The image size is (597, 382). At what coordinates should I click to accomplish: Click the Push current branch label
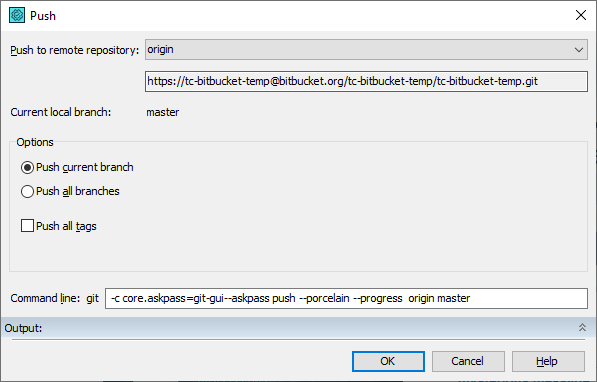tap(85, 168)
